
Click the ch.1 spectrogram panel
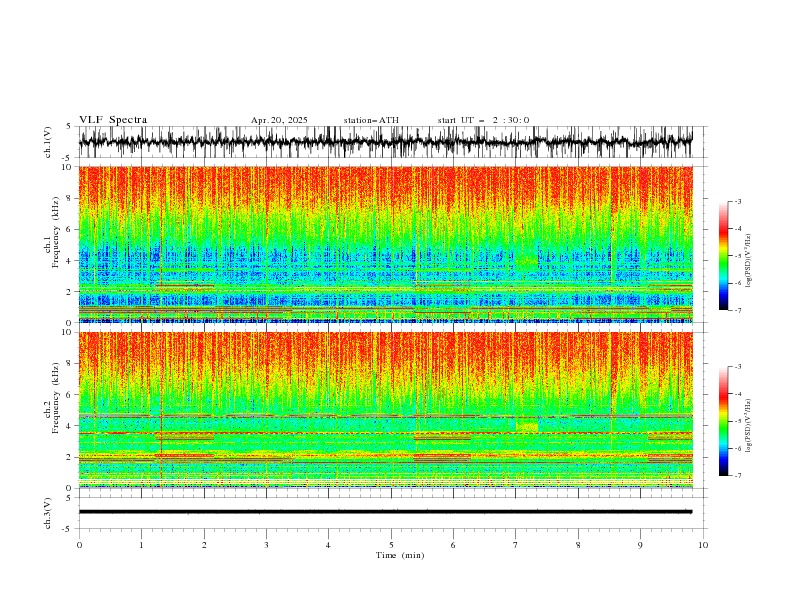pyautogui.click(x=385, y=244)
